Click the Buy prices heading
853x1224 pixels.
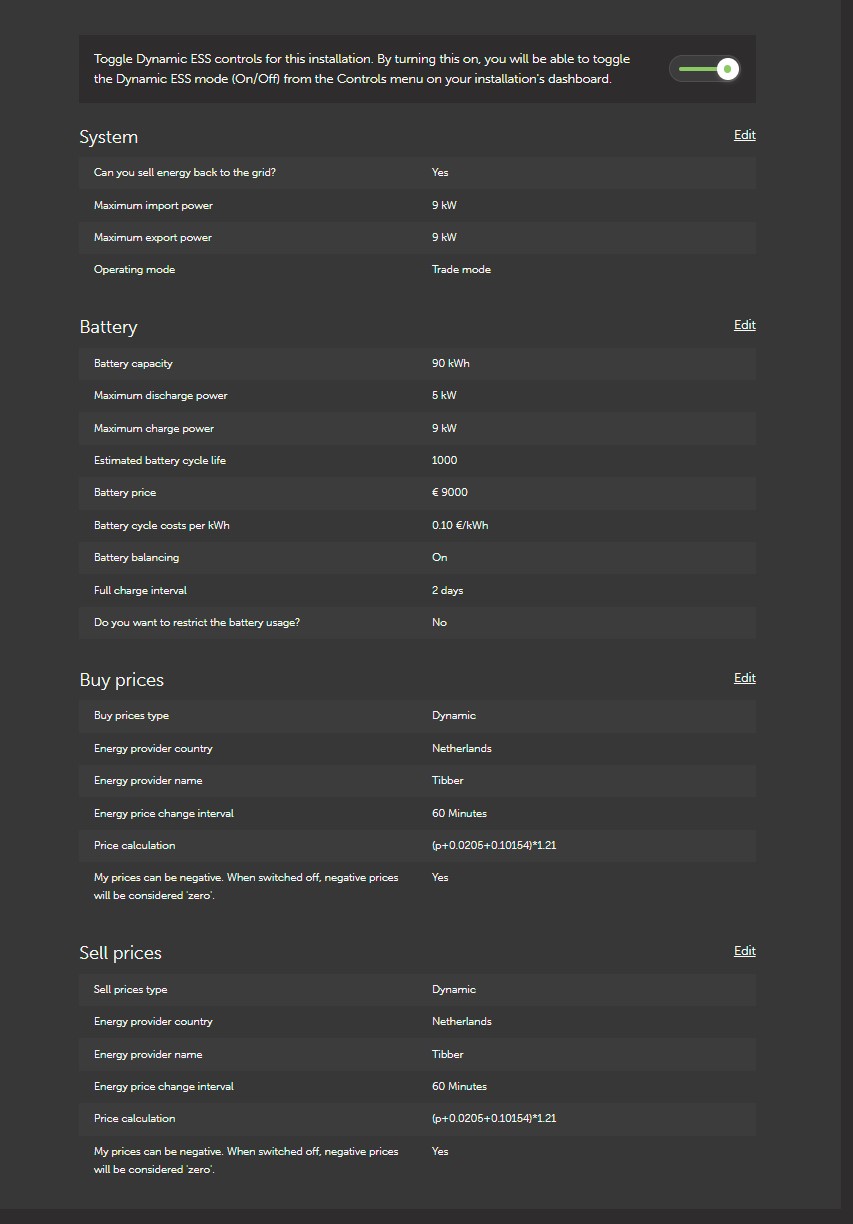coord(122,680)
